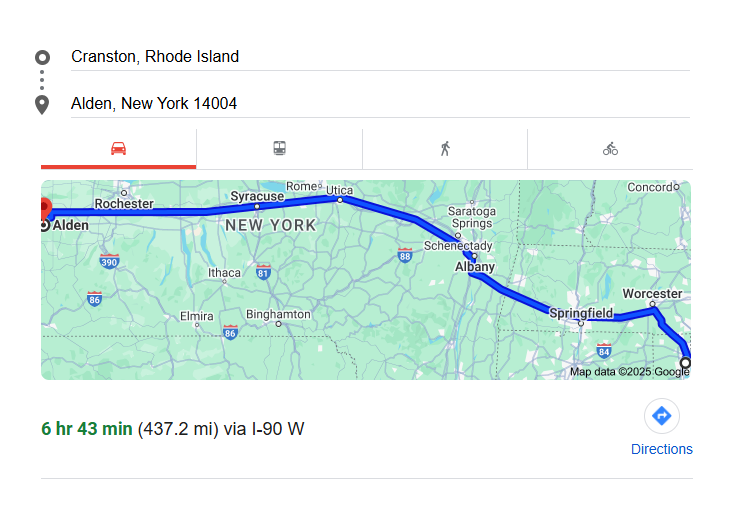Choose the walking mode icon

(x=445, y=149)
